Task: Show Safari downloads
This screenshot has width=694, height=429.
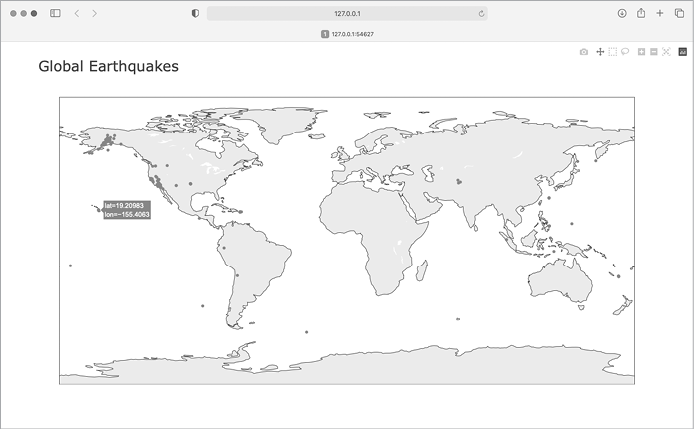Action: click(x=622, y=13)
